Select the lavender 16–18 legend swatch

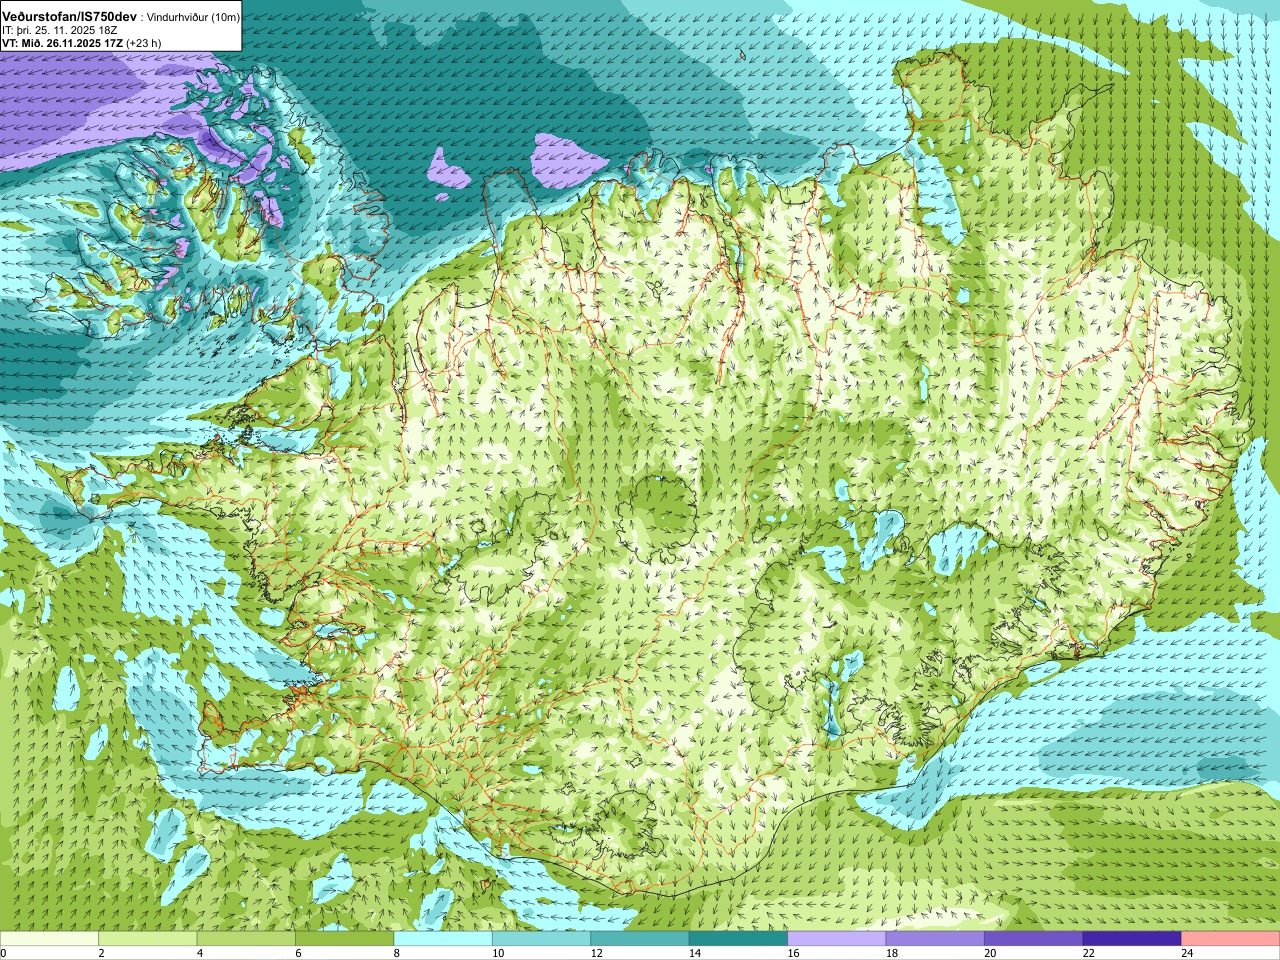point(837,939)
